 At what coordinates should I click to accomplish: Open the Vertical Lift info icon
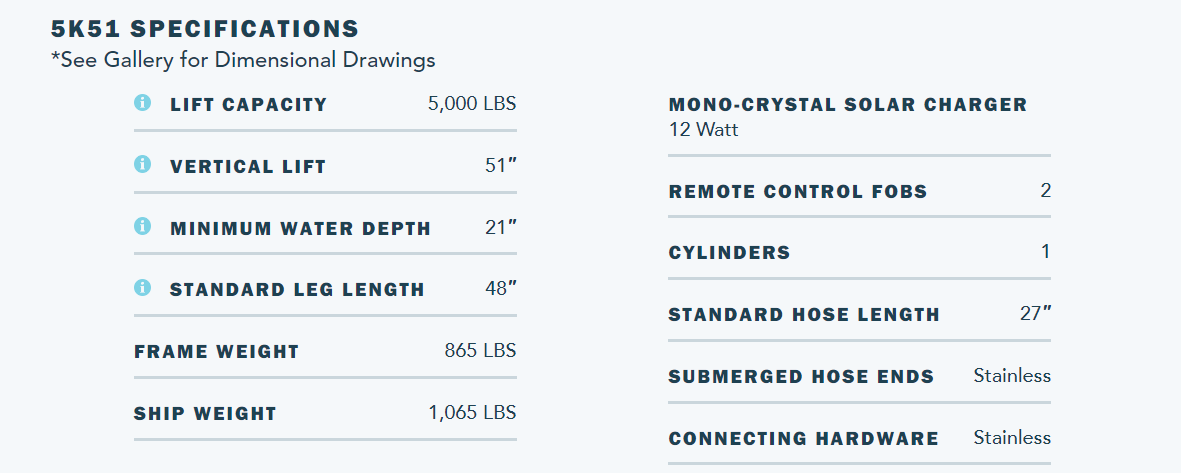(142, 164)
